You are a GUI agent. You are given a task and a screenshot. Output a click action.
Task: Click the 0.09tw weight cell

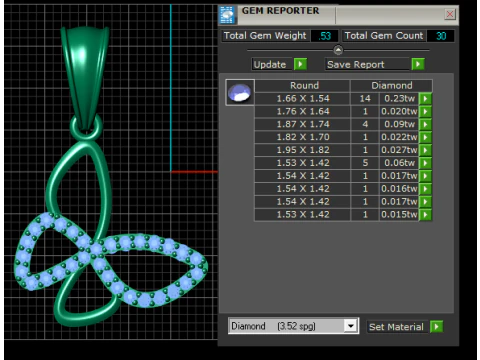pos(399,124)
